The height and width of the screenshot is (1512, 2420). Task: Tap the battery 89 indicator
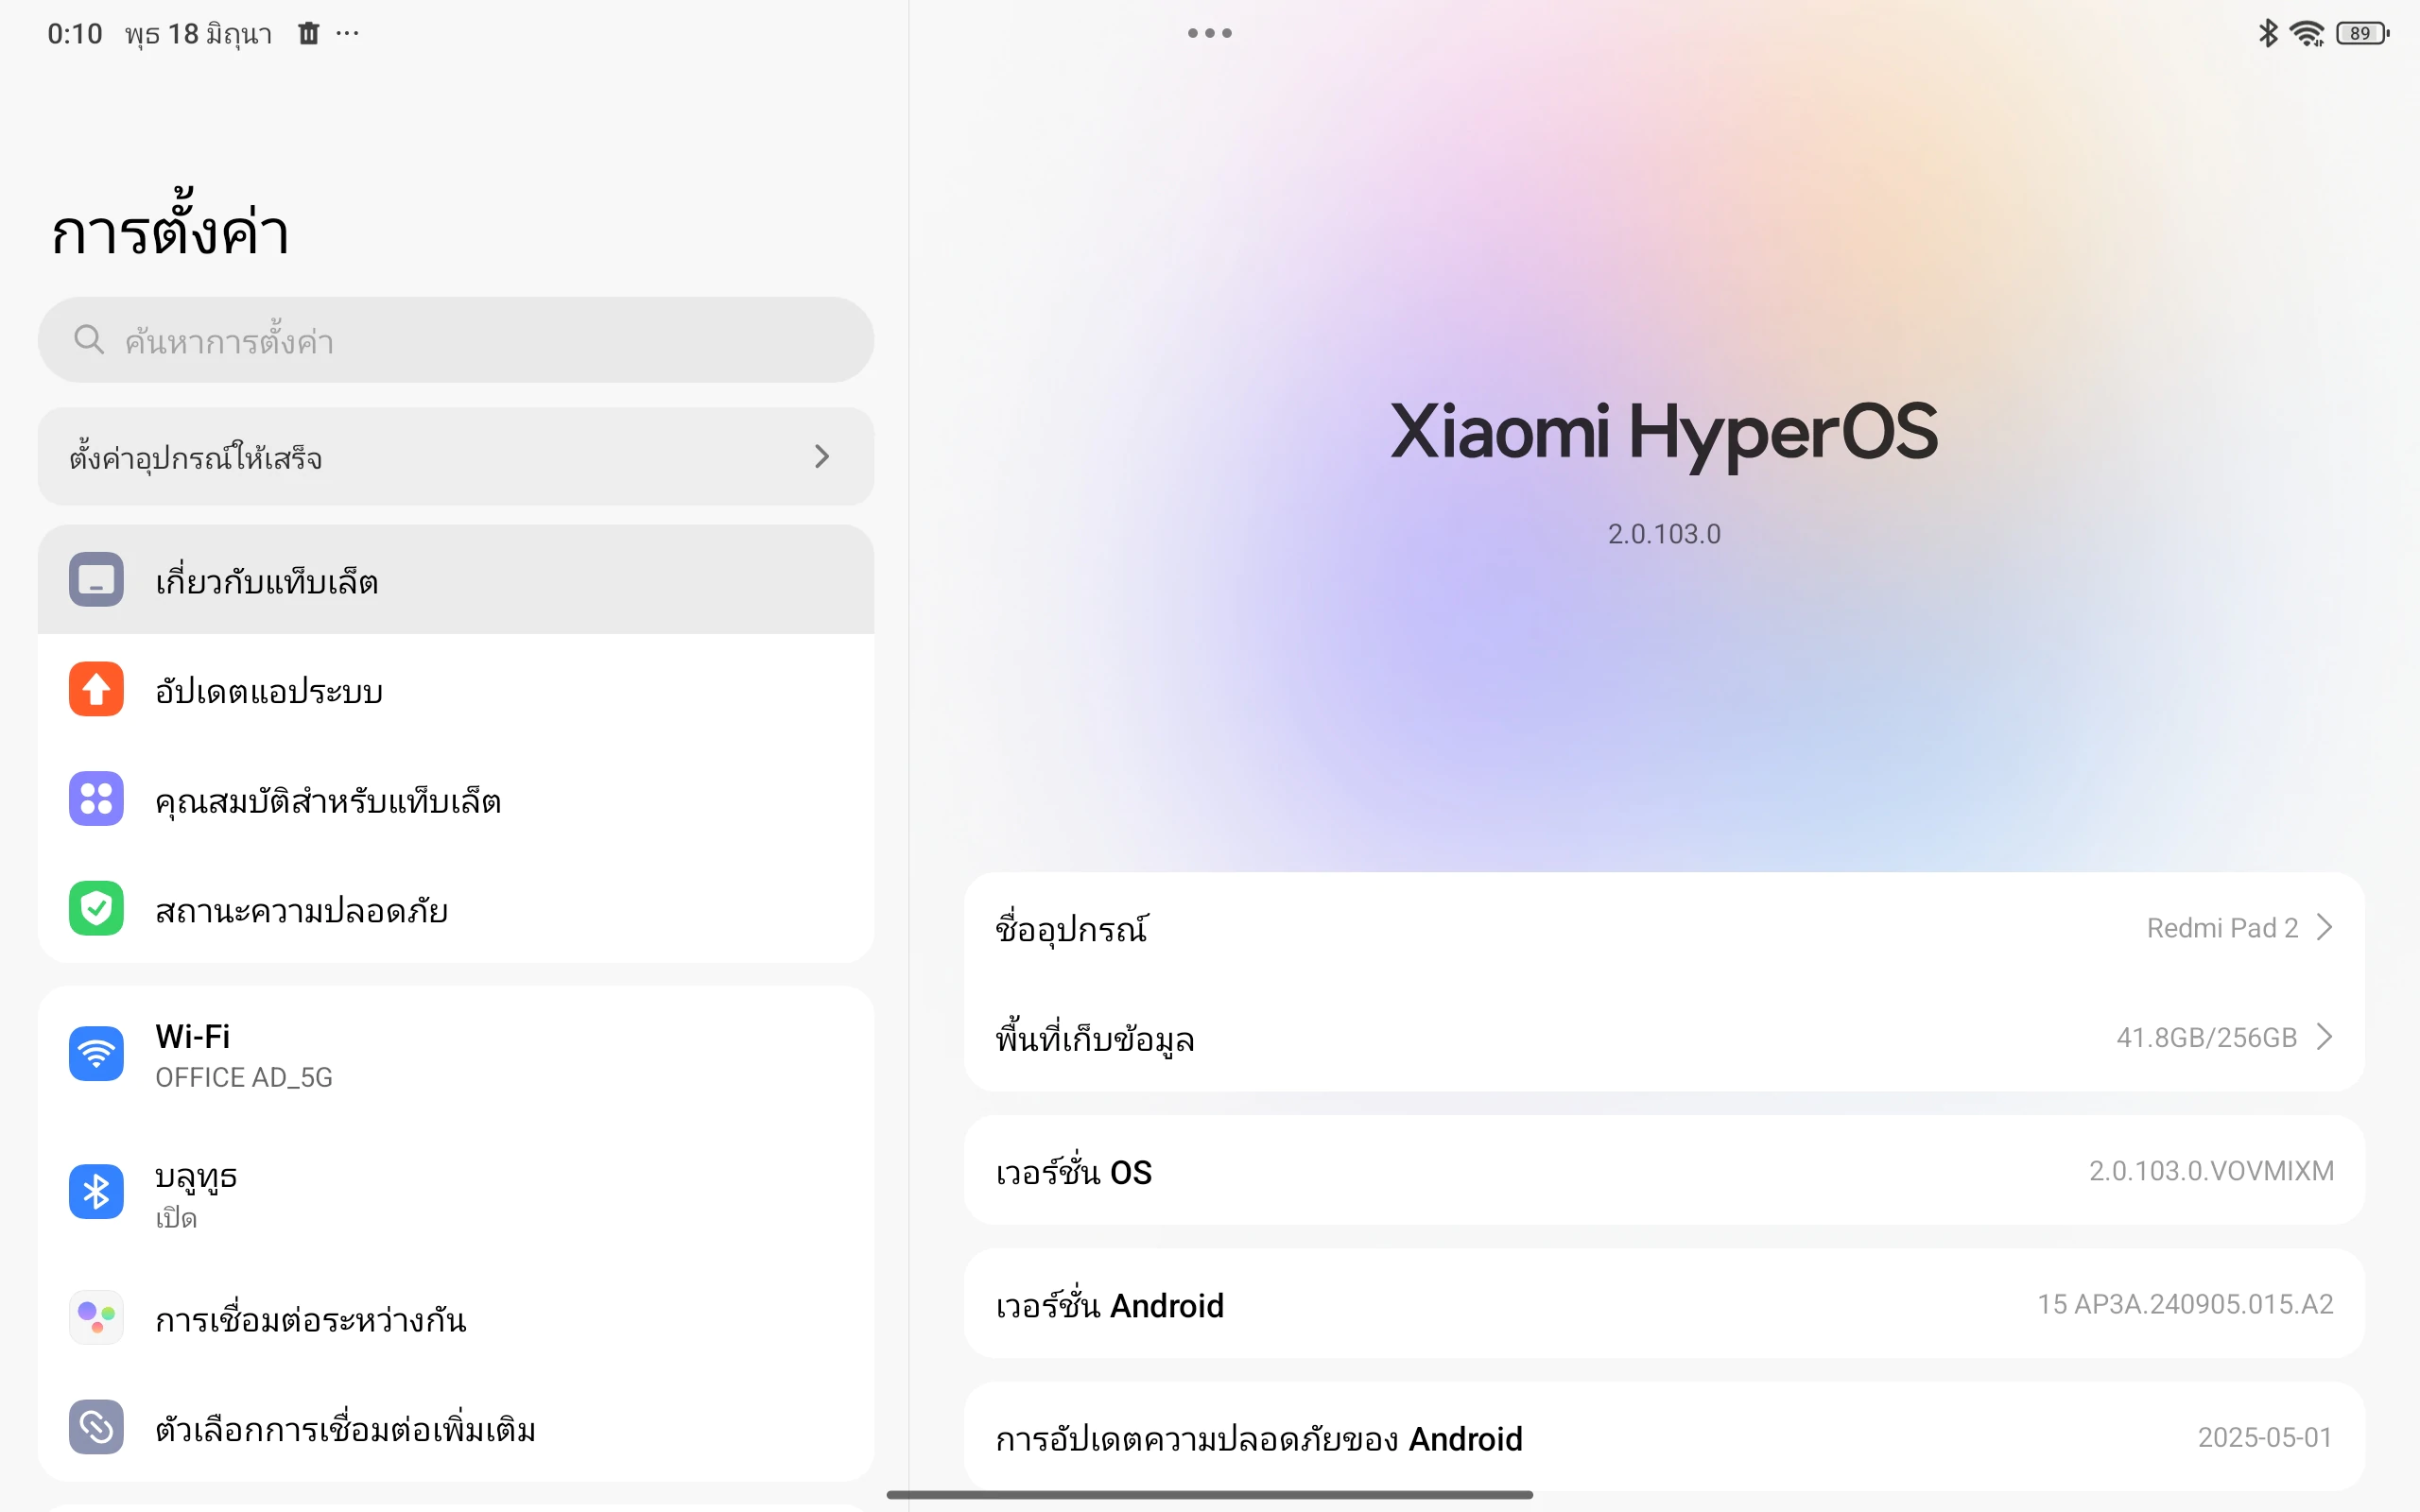point(2362,33)
